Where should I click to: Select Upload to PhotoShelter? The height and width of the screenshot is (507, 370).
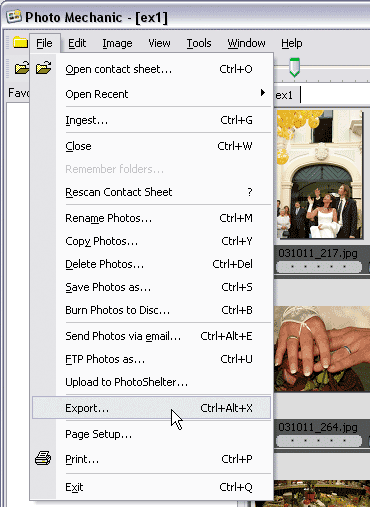[x=152, y=382]
